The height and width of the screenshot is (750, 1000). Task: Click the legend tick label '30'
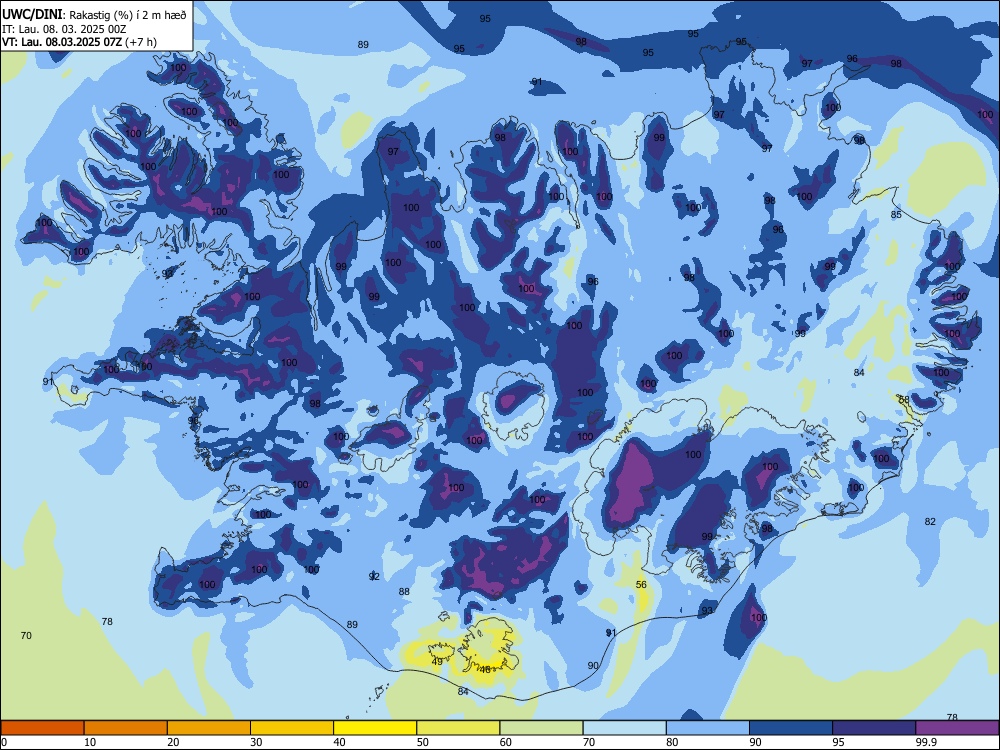[256, 742]
